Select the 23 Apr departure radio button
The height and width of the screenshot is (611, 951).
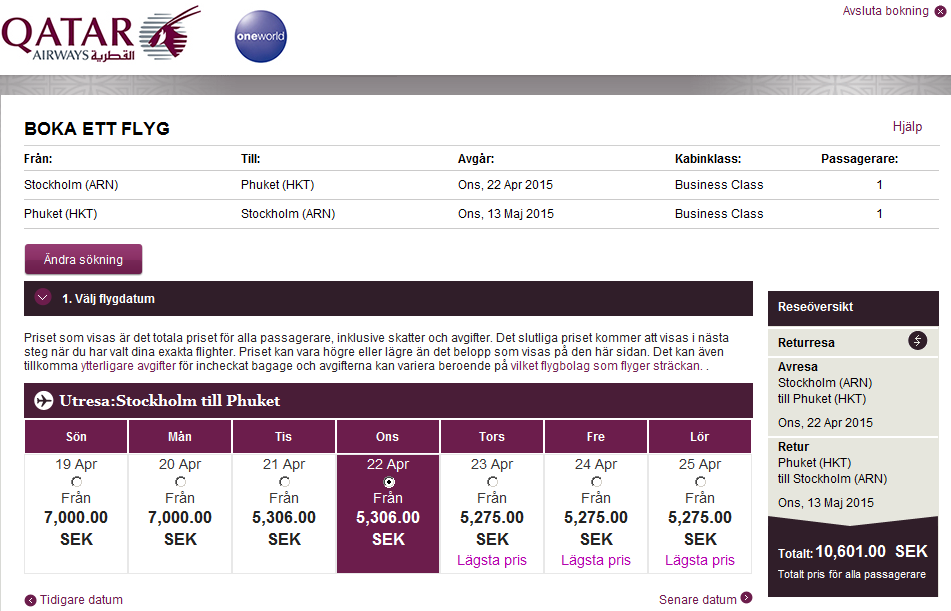[492, 482]
